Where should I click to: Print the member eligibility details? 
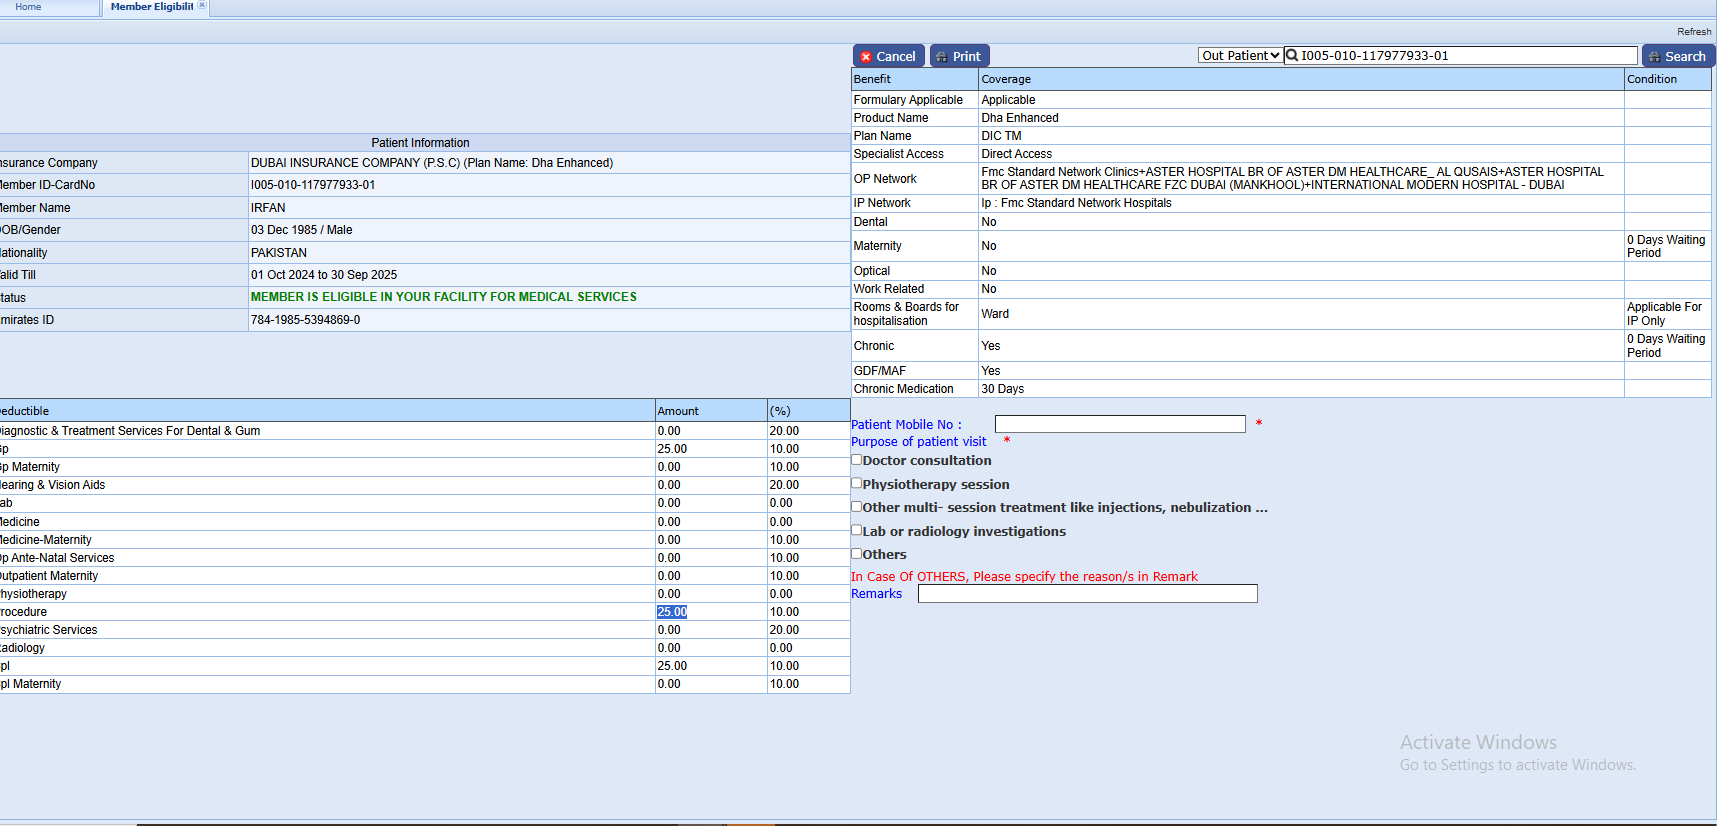point(959,57)
